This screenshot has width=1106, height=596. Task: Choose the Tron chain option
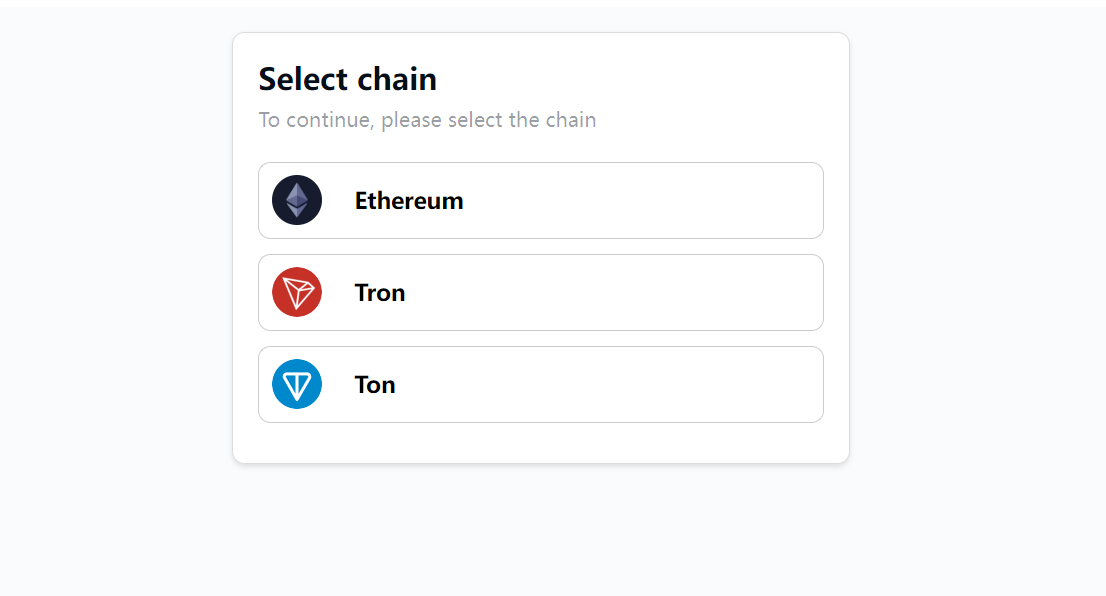(540, 292)
